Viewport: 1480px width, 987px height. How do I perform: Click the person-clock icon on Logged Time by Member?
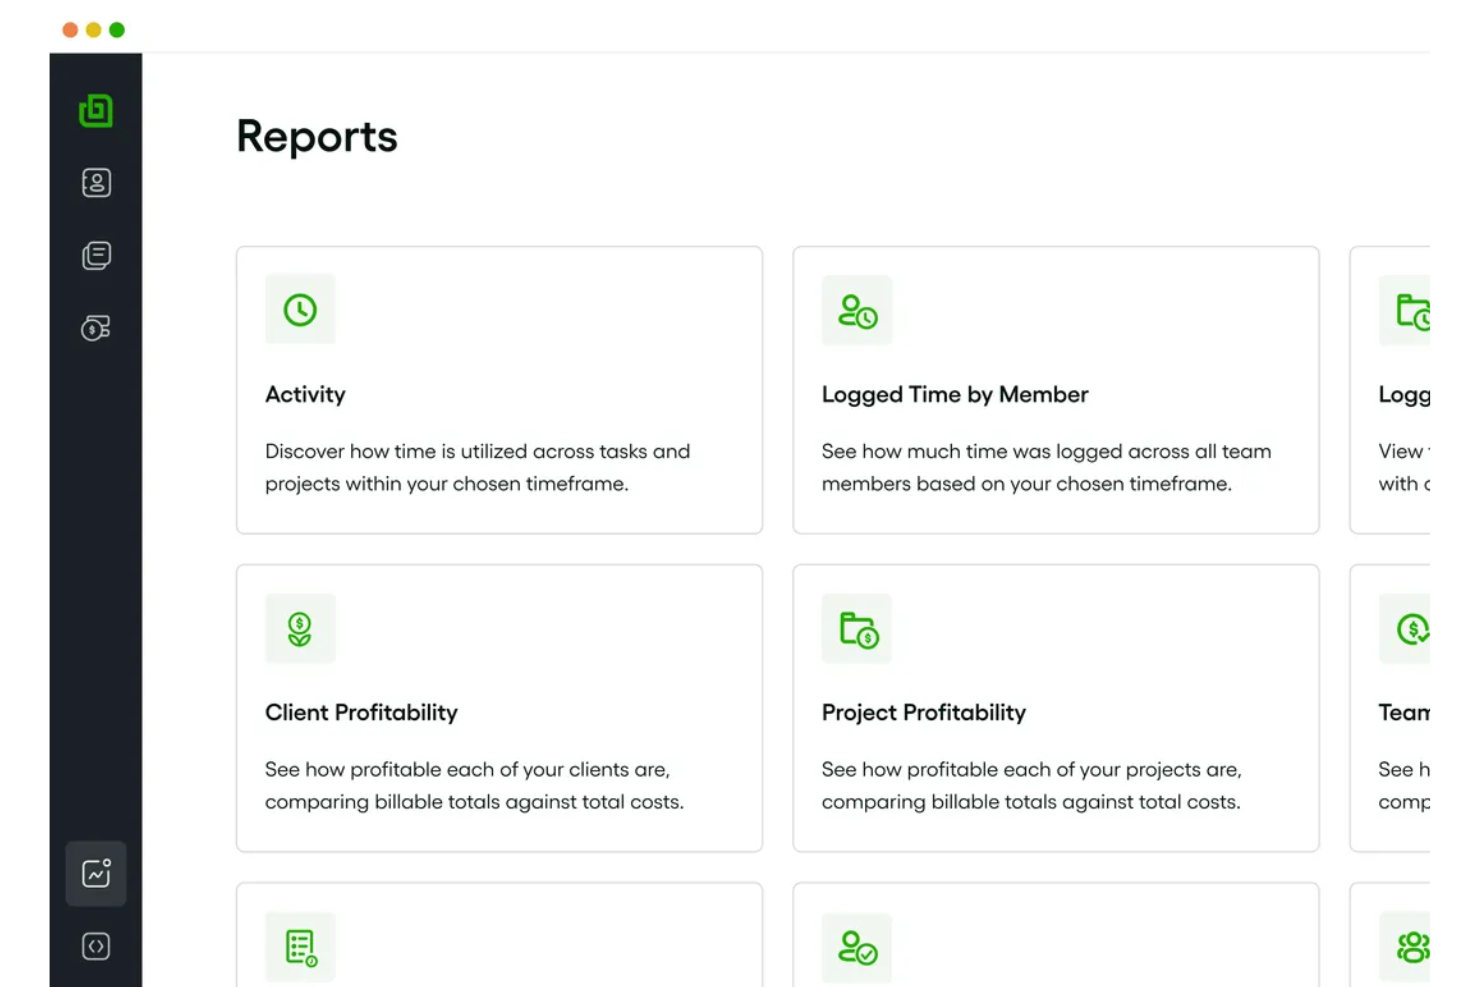[x=857, y=311]
